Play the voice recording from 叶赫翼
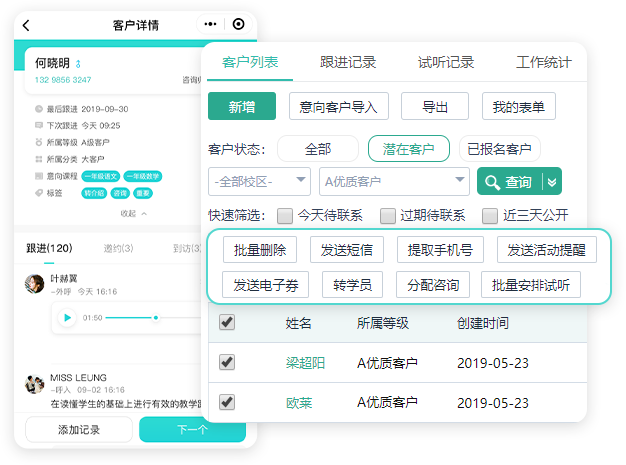This screenshot has height=465, width=626. click(x=67, y=318)
